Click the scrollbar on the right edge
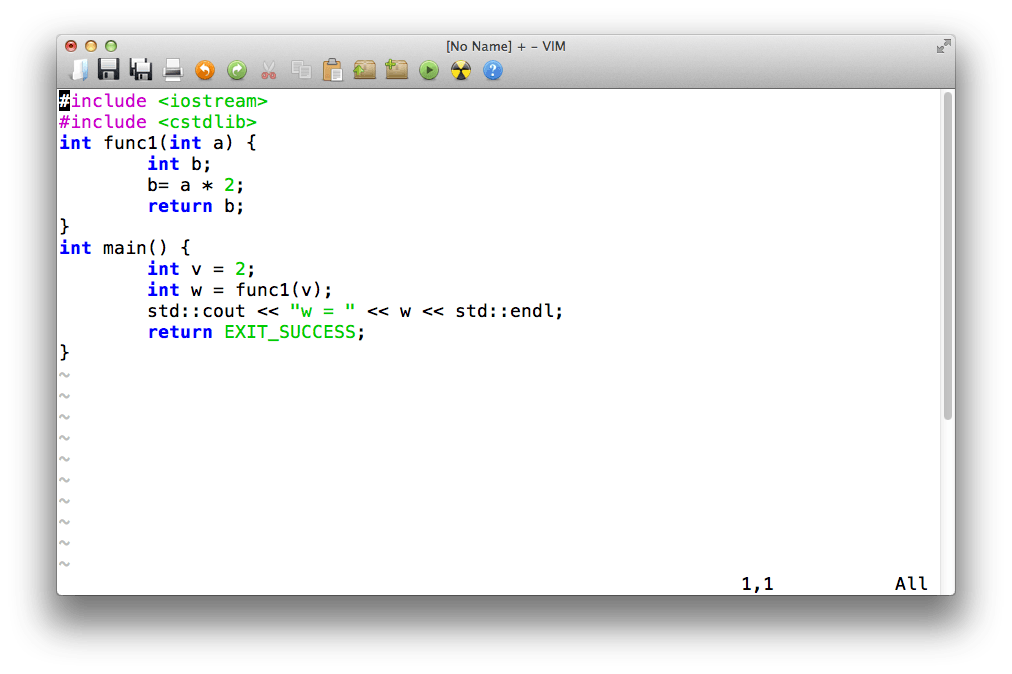 (x=947, y=250)
